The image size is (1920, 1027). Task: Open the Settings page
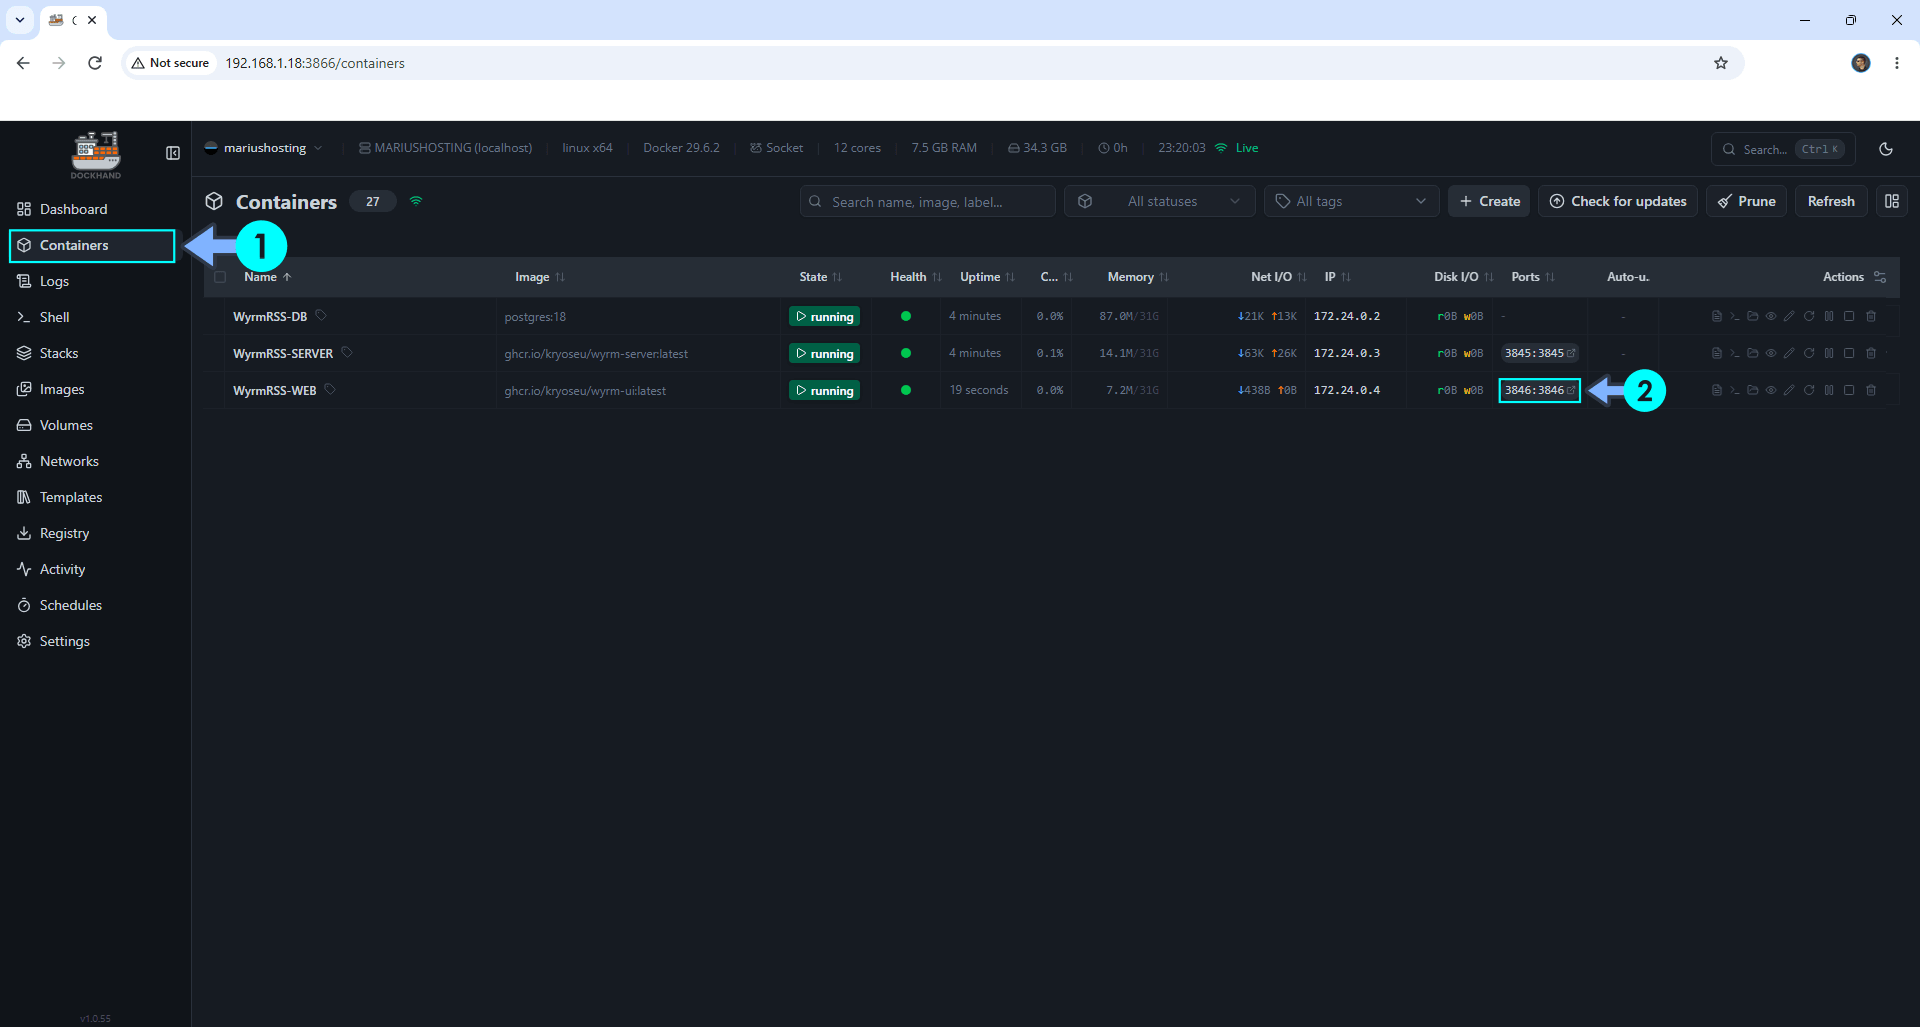[x=92, y=641]
